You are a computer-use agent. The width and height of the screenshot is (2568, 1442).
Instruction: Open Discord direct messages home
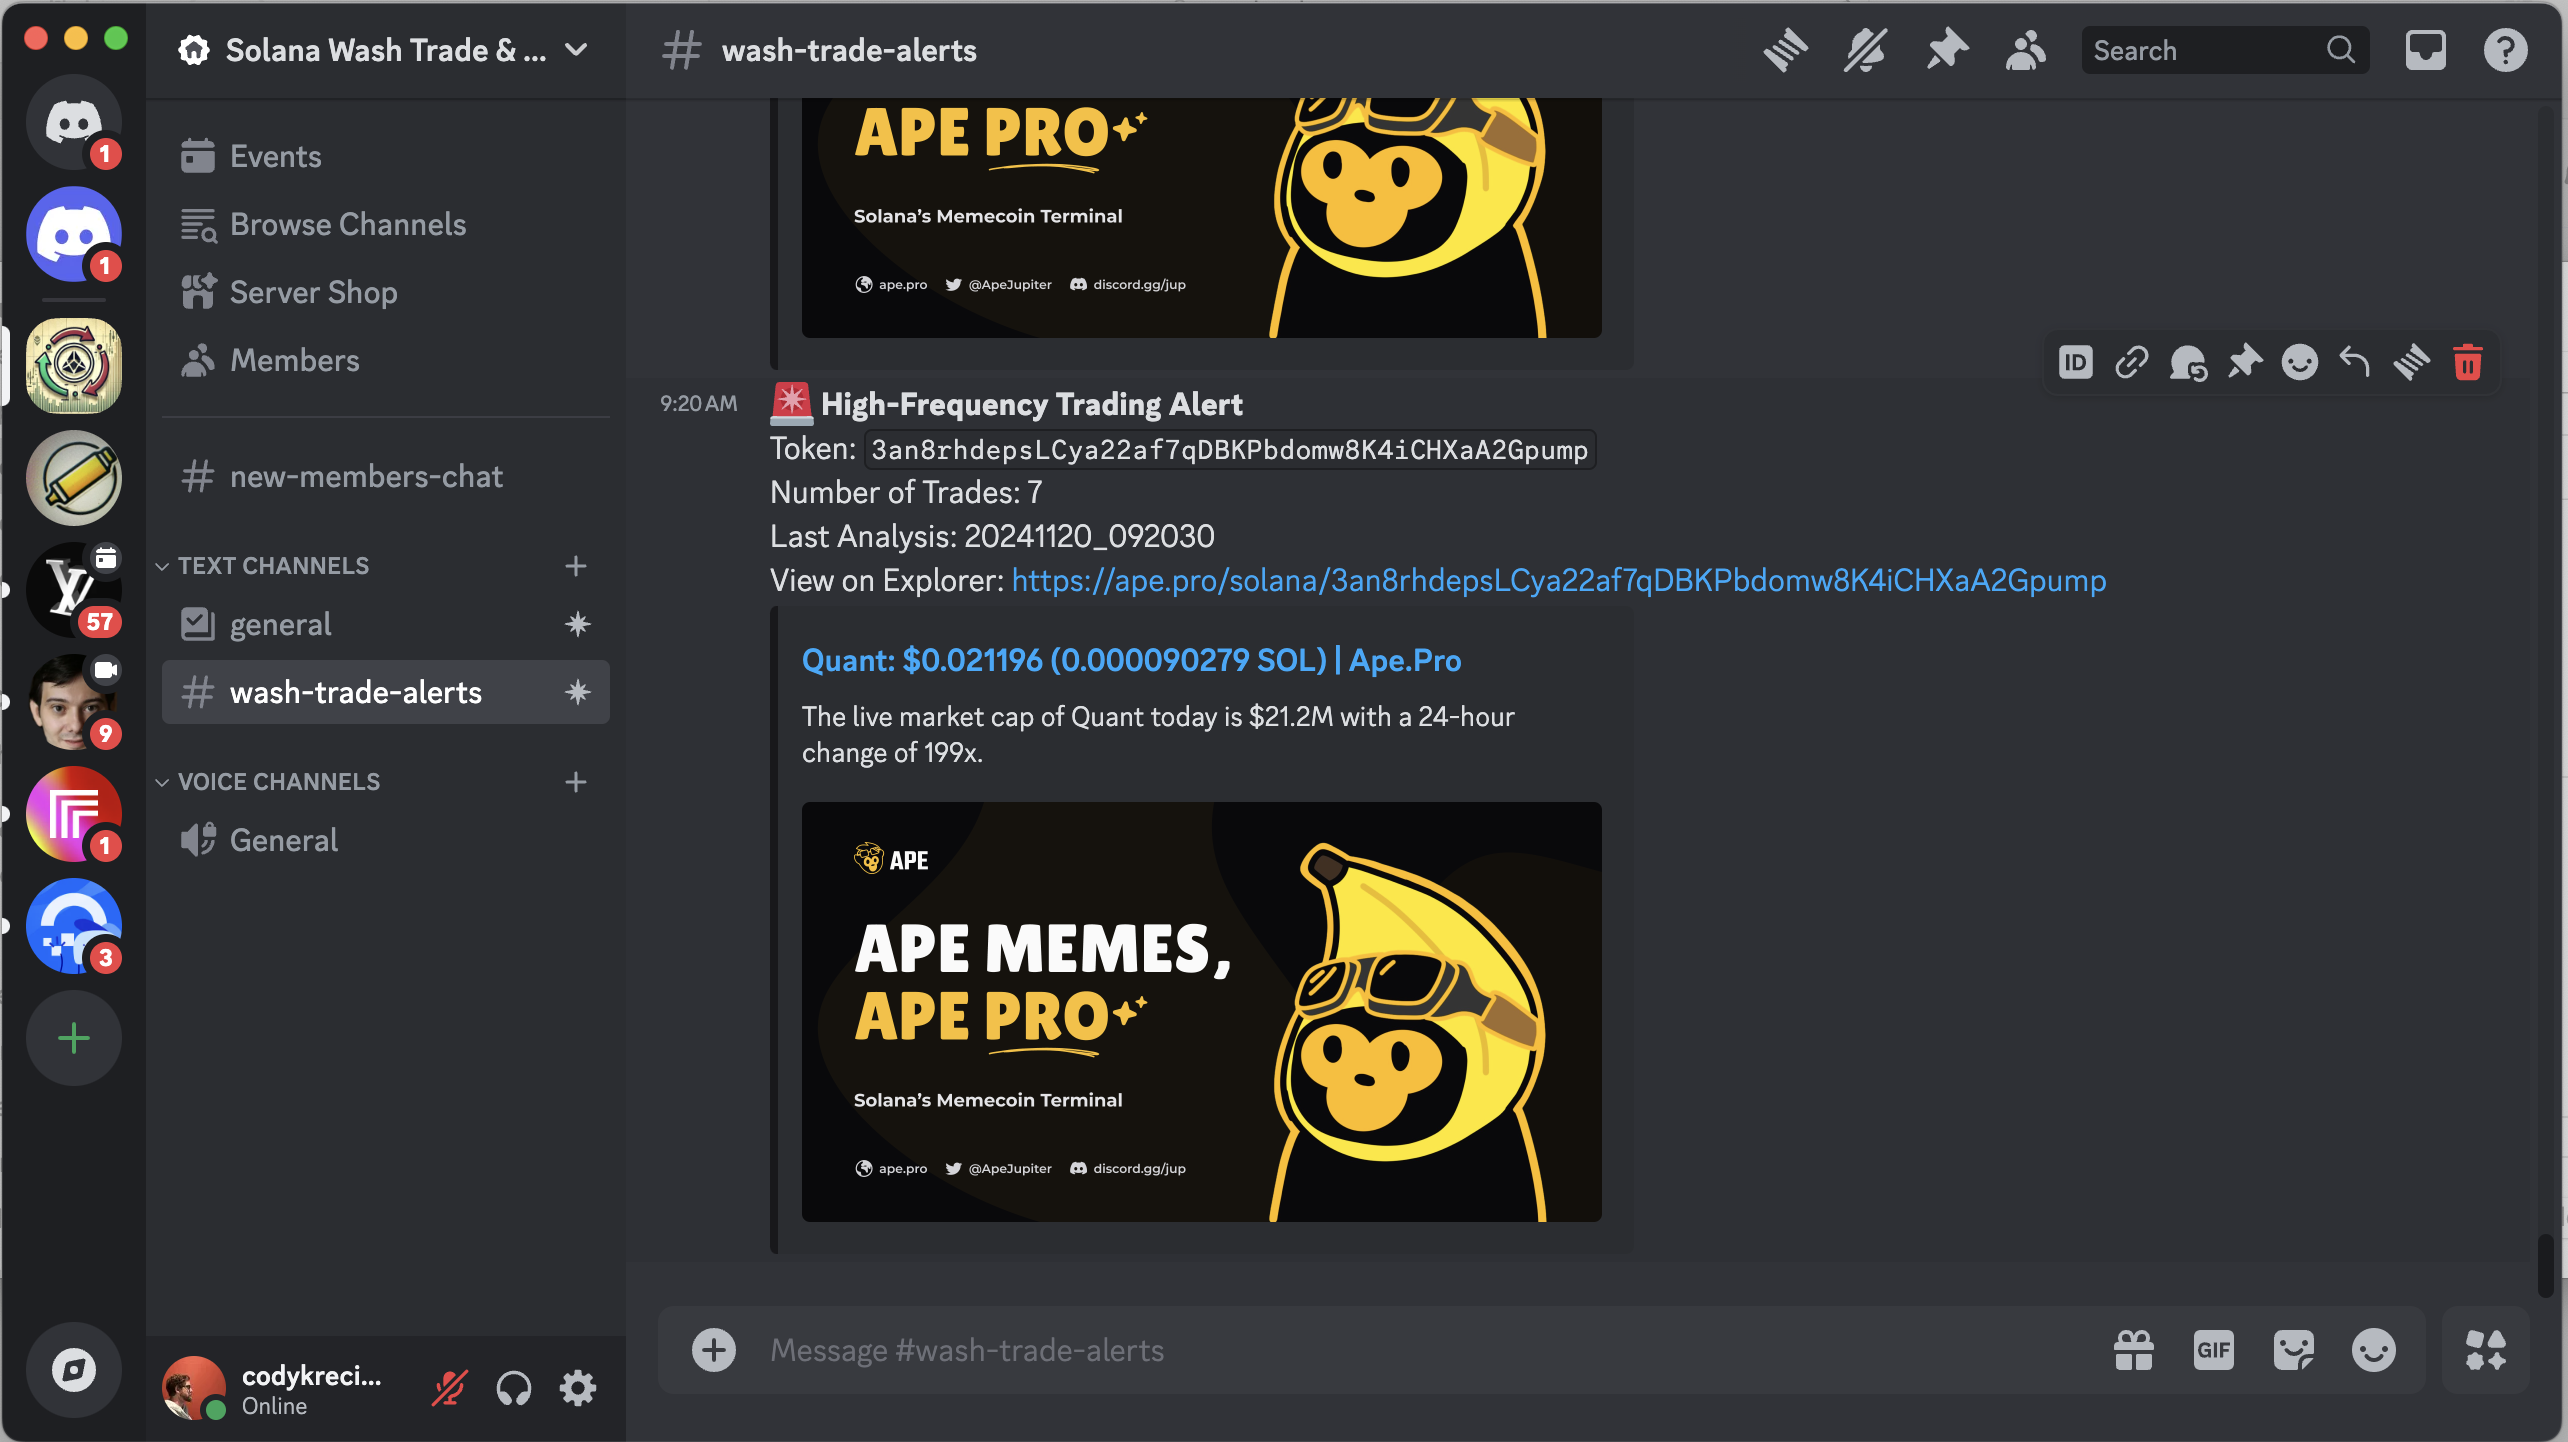coord(73,122)
